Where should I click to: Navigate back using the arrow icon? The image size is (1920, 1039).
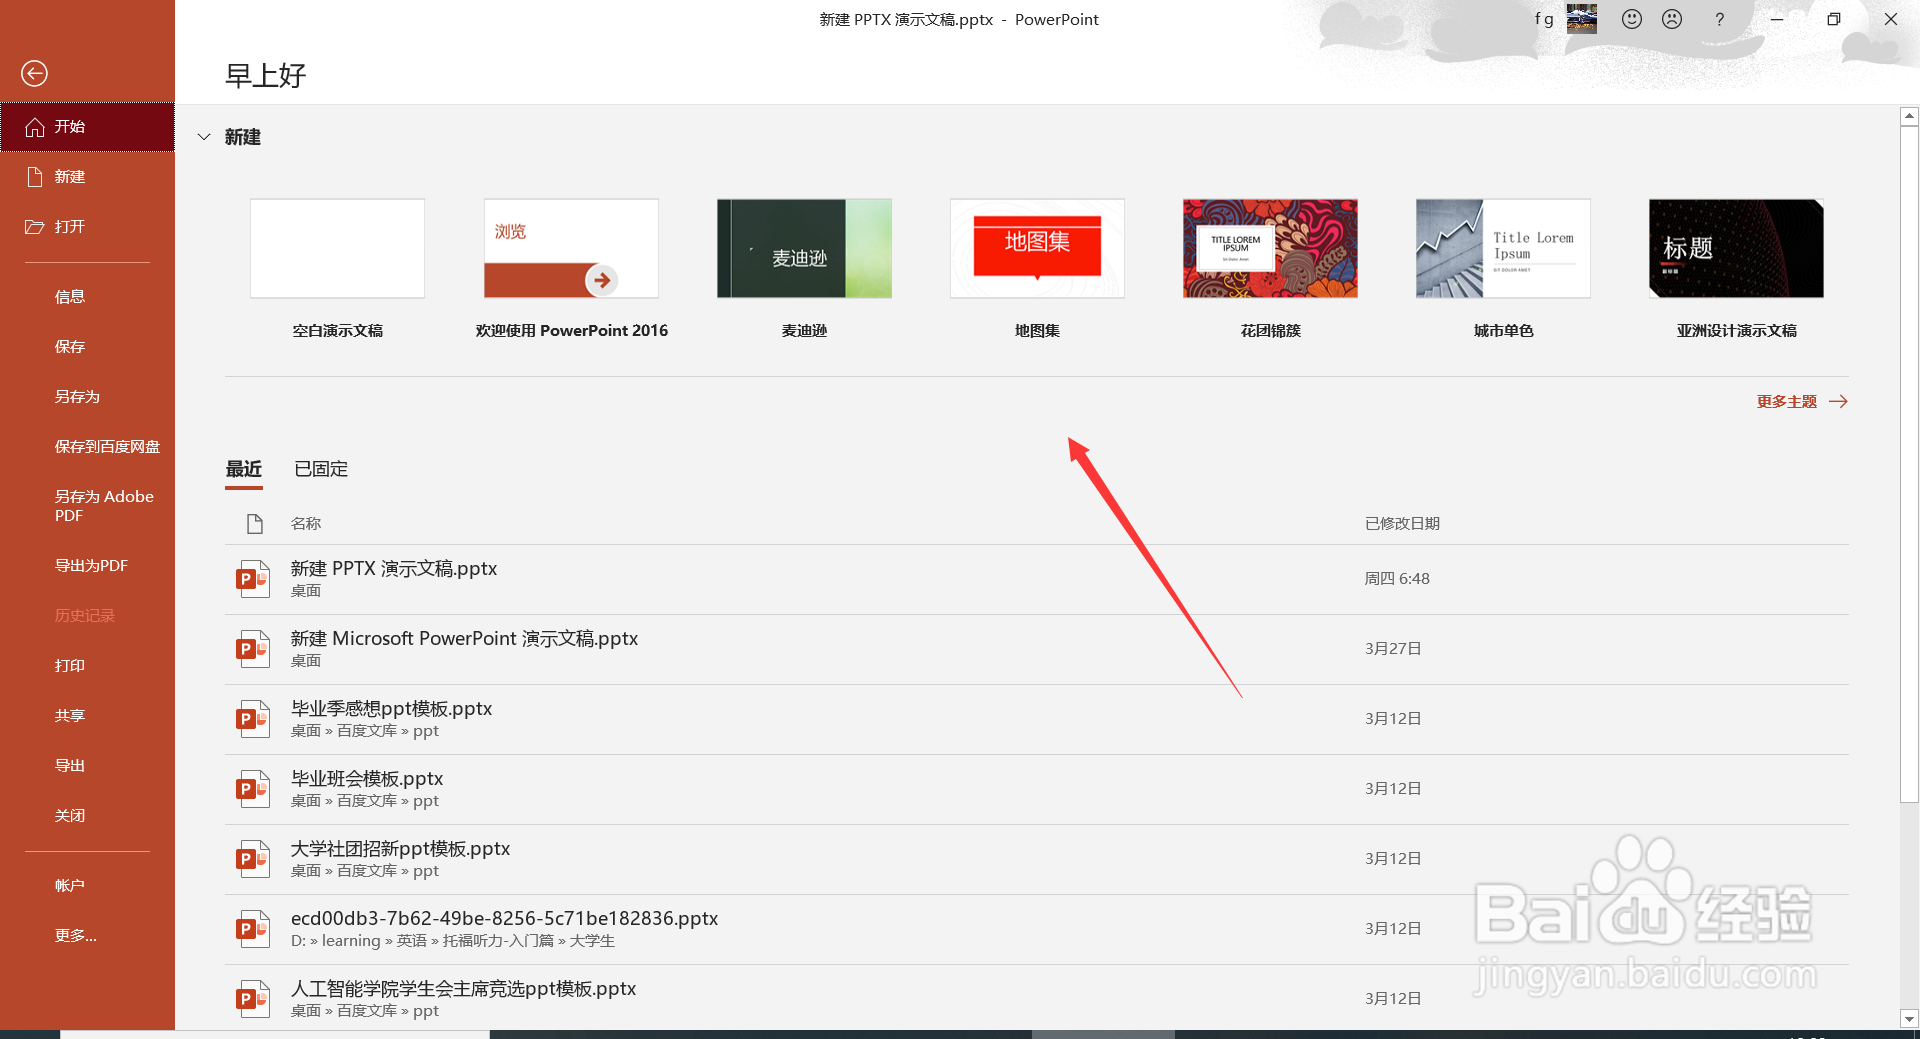pos(34,73)
